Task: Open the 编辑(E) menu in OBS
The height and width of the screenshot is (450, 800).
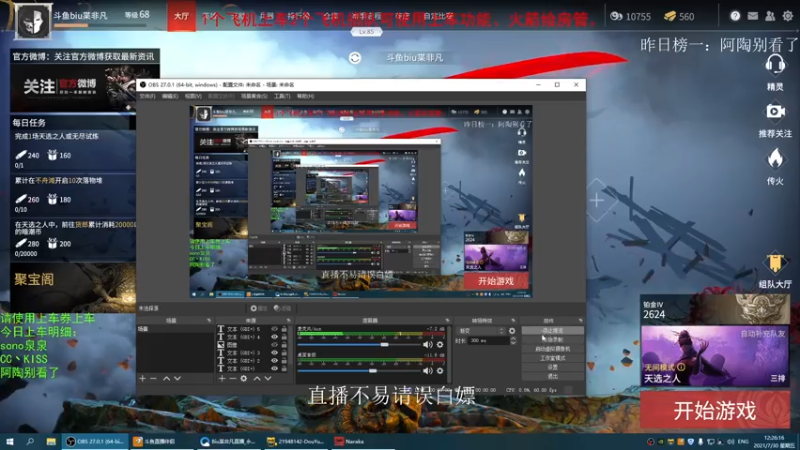Action: coord(170,96)
